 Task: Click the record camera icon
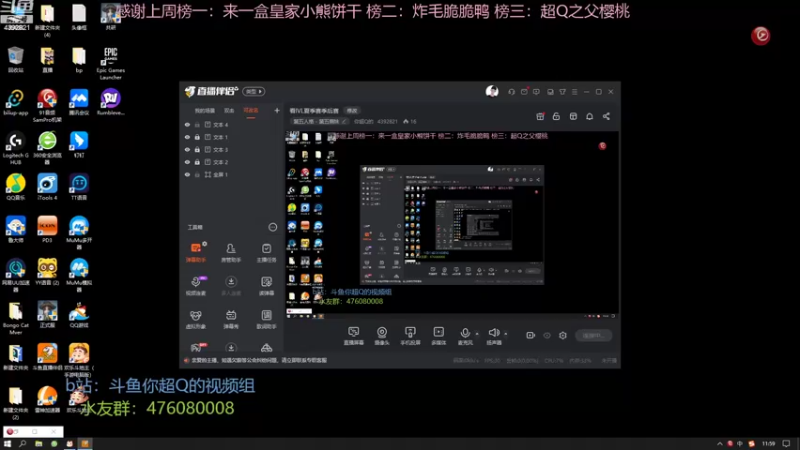pos(531,335)
